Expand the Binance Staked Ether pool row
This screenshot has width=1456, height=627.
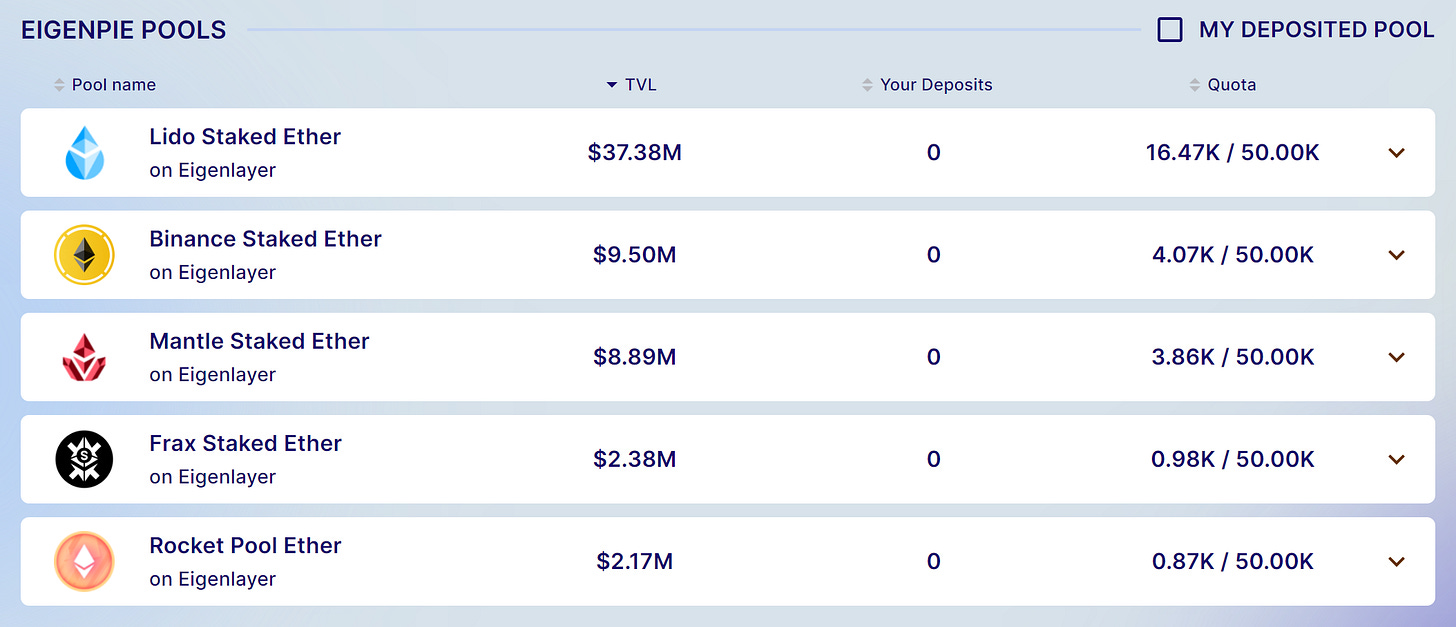click(1397, 255)
